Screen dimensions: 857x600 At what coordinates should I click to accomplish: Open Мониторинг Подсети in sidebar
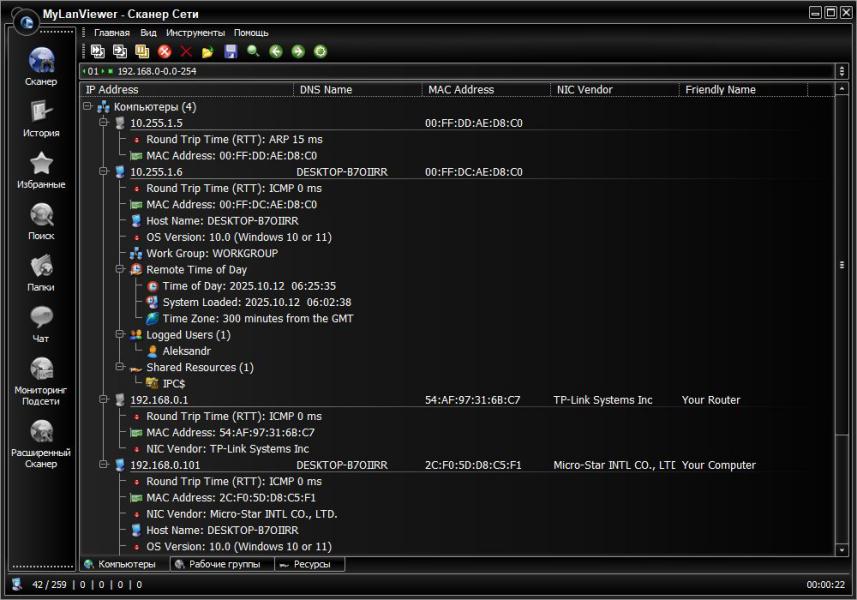41,381
